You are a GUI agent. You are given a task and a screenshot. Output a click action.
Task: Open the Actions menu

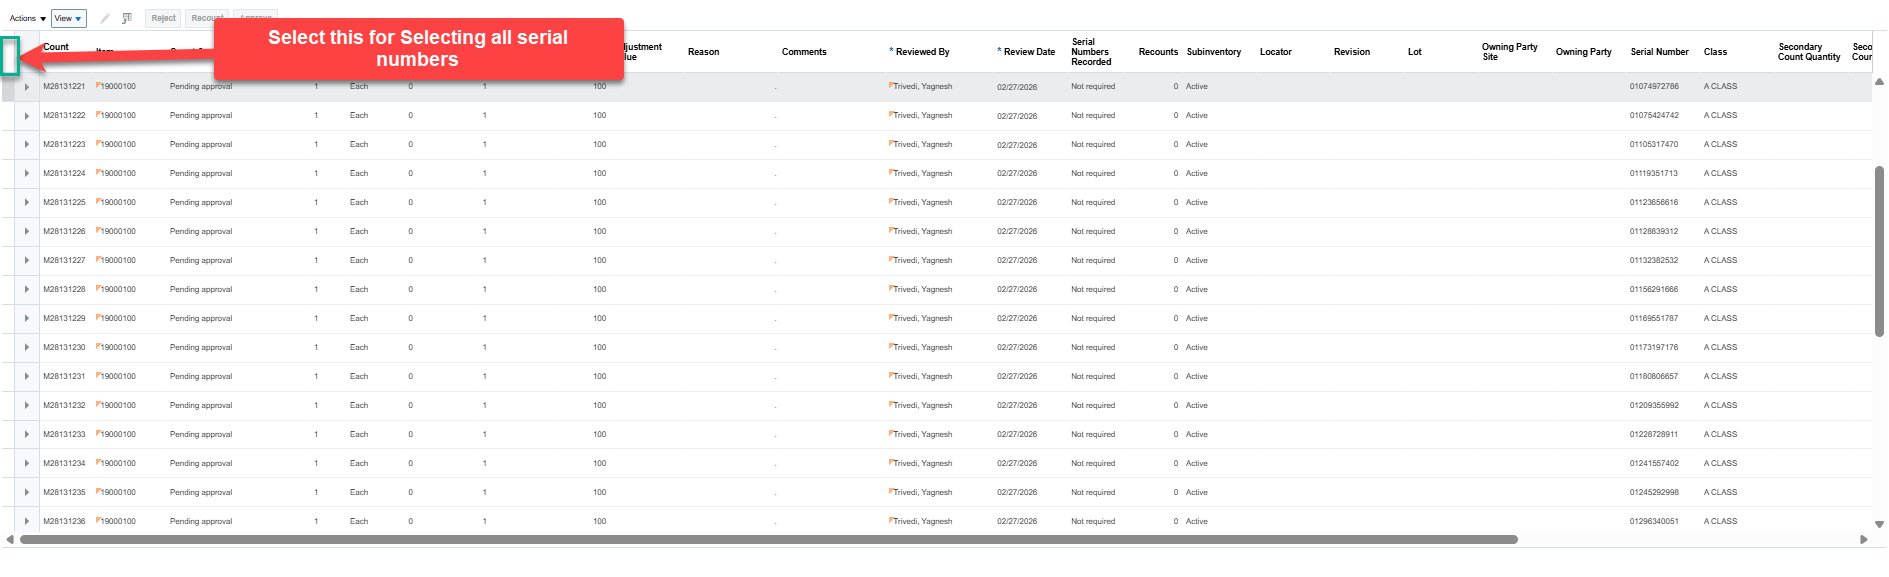pos(28,18)
